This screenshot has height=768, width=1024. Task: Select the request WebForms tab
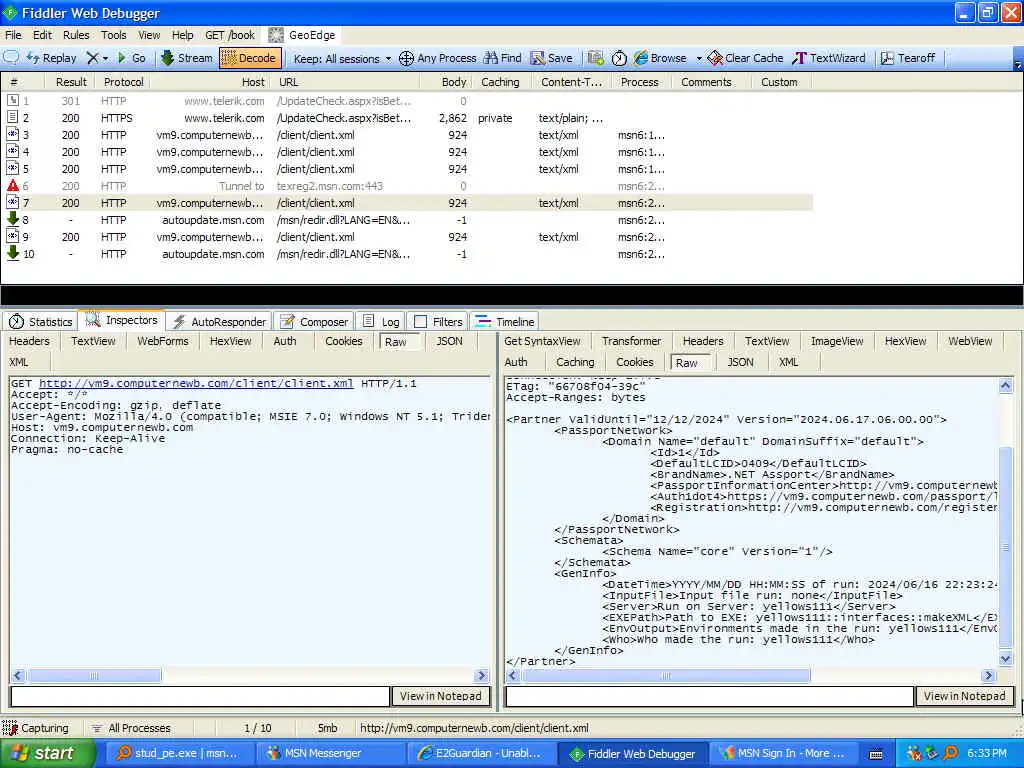tap(163, 341)
